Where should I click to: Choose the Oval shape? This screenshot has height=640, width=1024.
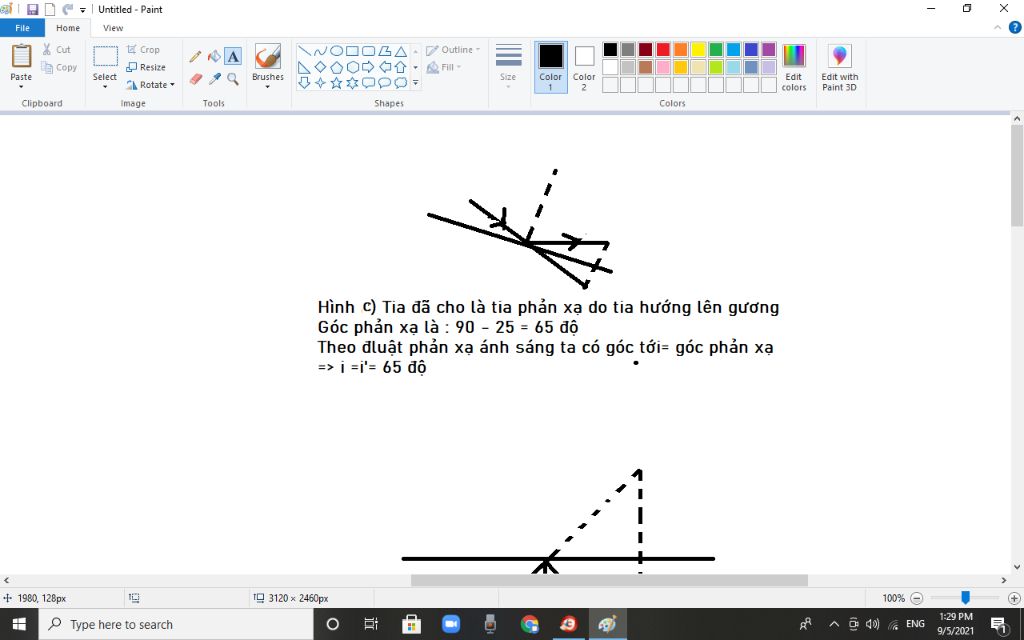[336, 51]
